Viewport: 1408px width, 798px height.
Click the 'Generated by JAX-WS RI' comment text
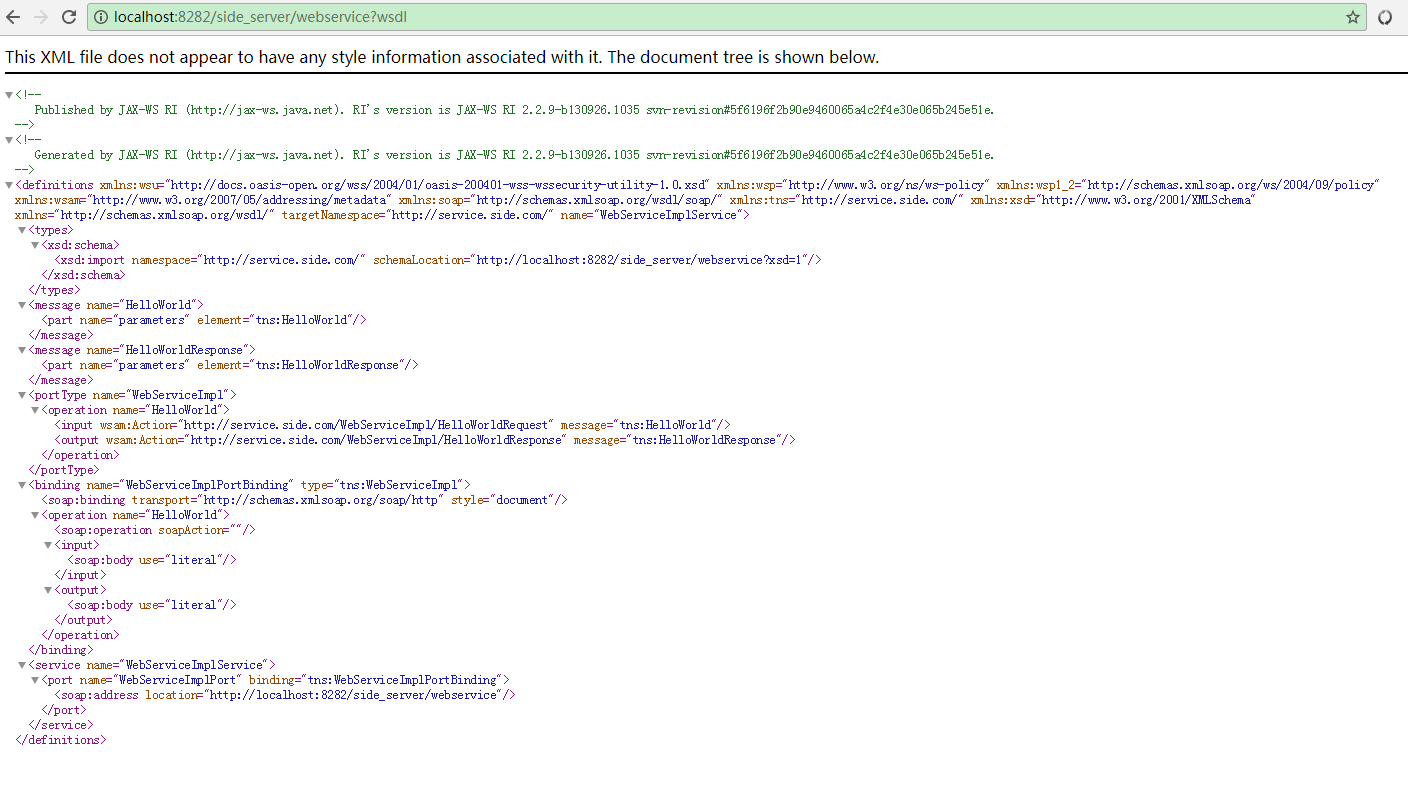click(514, 155)
